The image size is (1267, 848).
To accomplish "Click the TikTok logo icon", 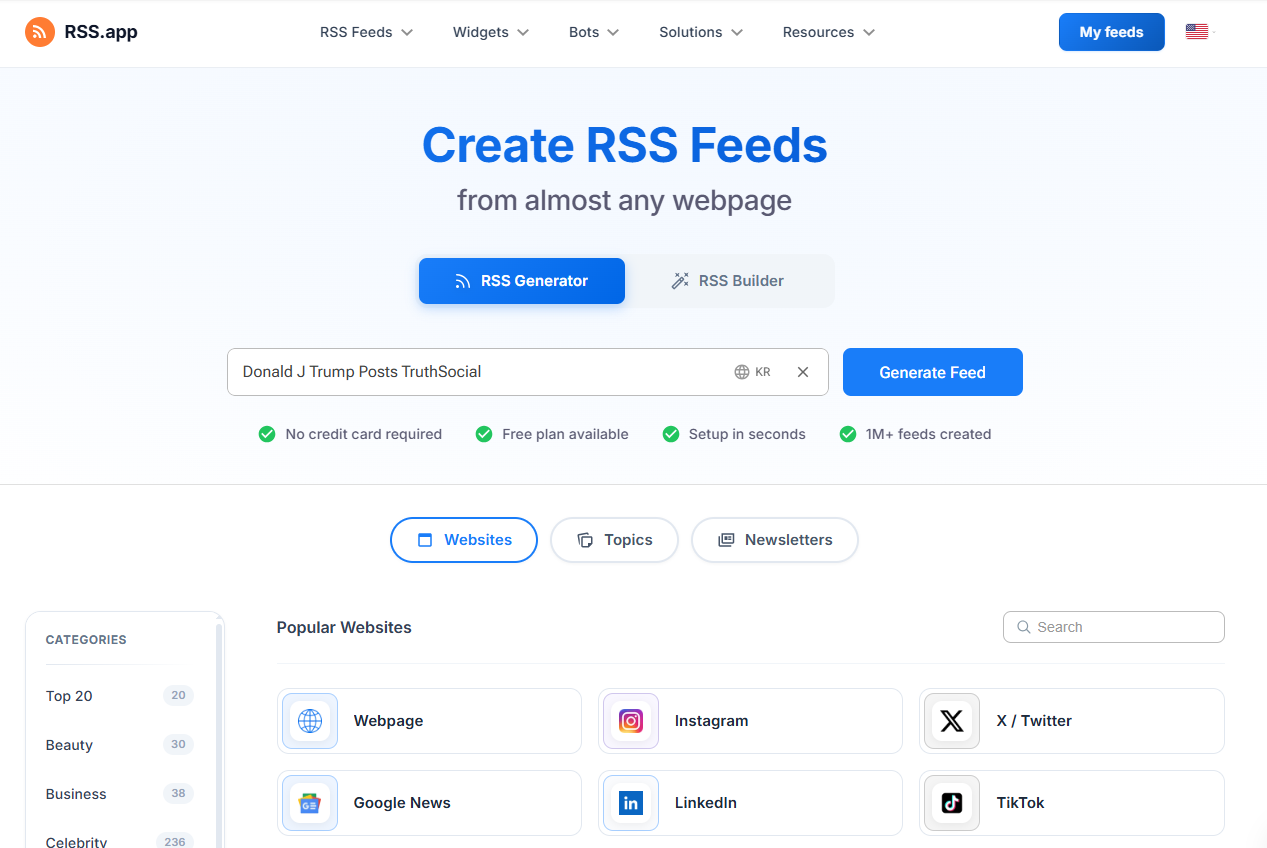I will click(952, 803).
